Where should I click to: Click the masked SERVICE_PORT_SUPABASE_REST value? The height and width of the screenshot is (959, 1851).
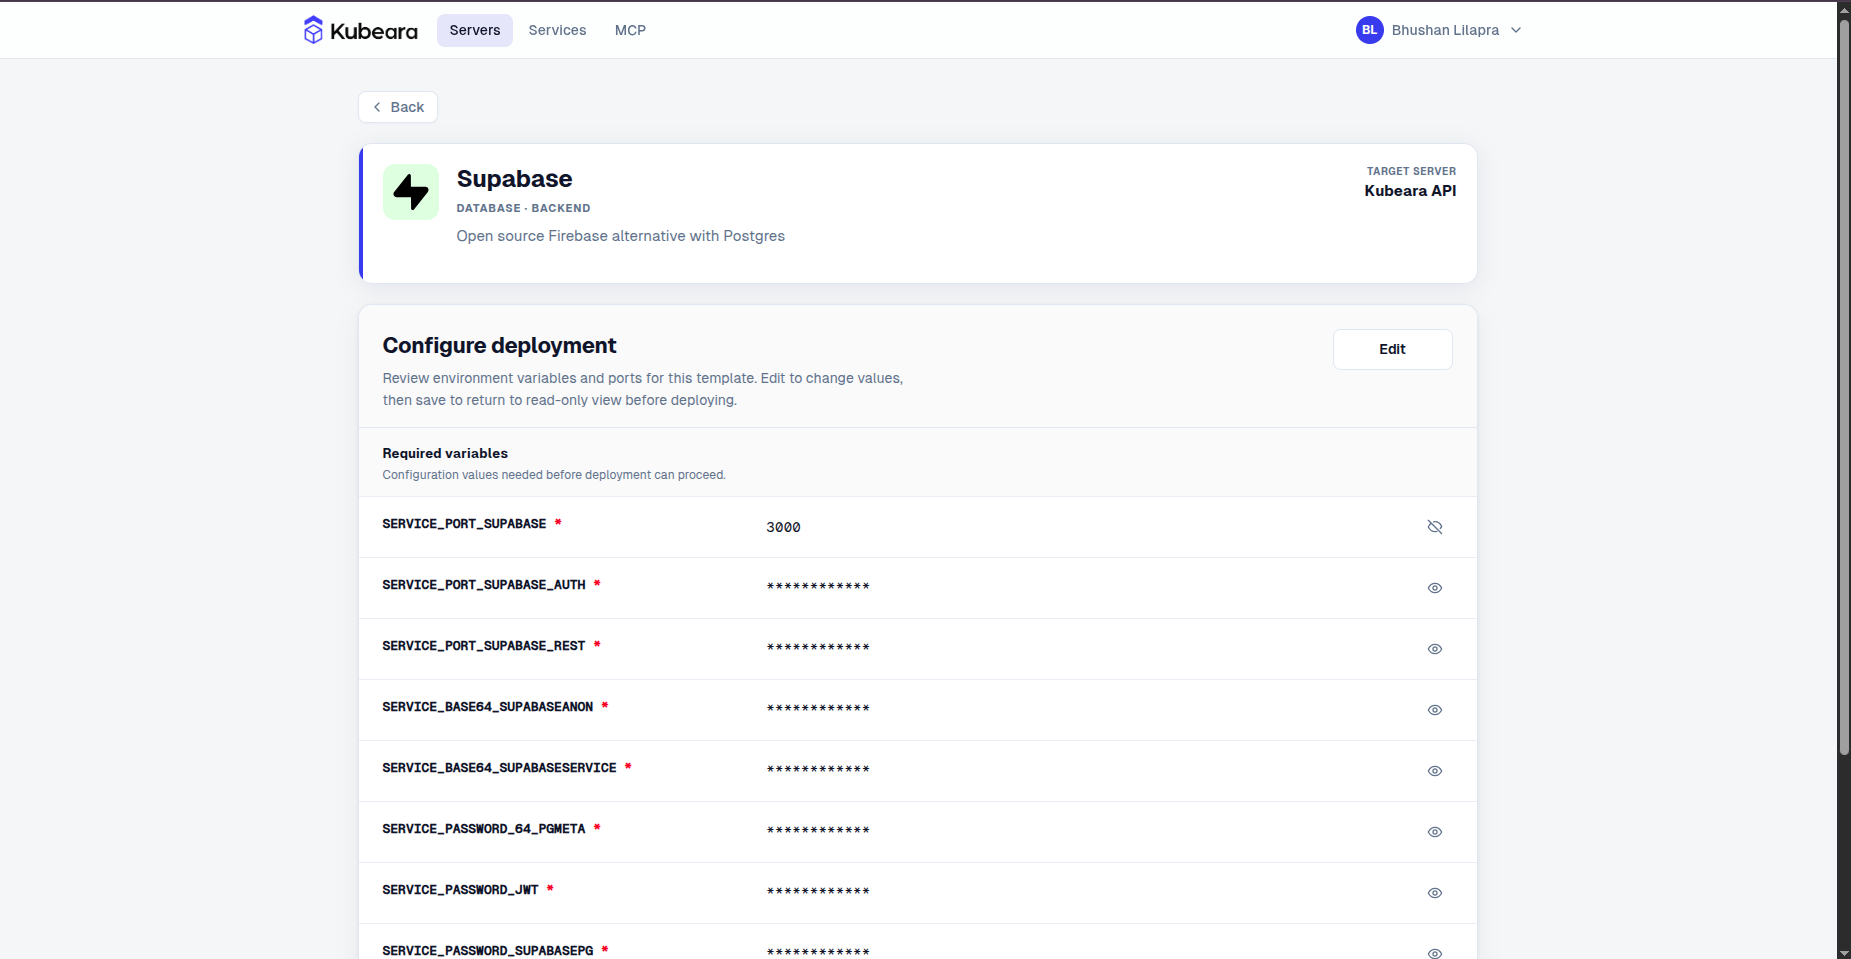pyautogui.click(x=818, y=648)
